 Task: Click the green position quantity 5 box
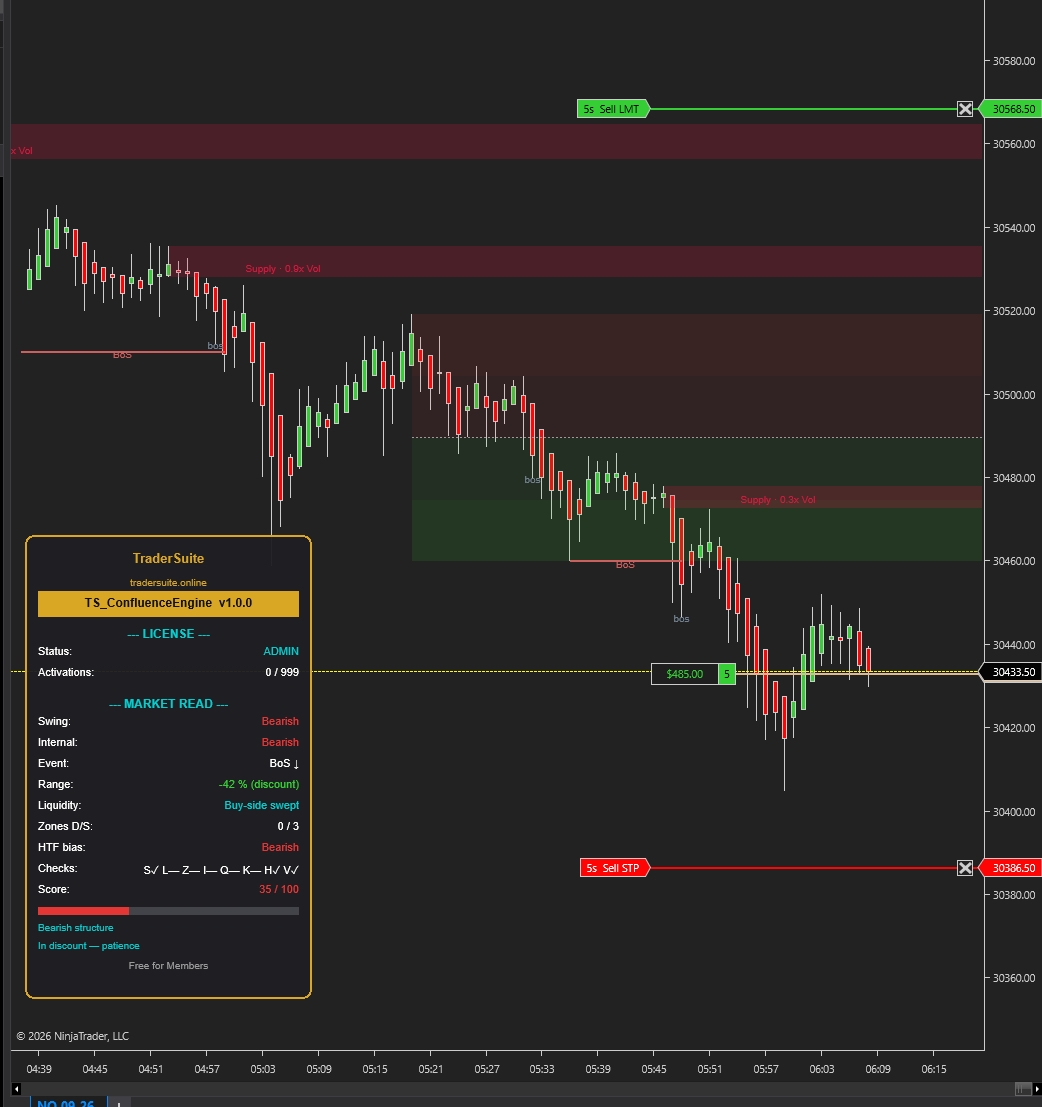[x=726, y=674]
